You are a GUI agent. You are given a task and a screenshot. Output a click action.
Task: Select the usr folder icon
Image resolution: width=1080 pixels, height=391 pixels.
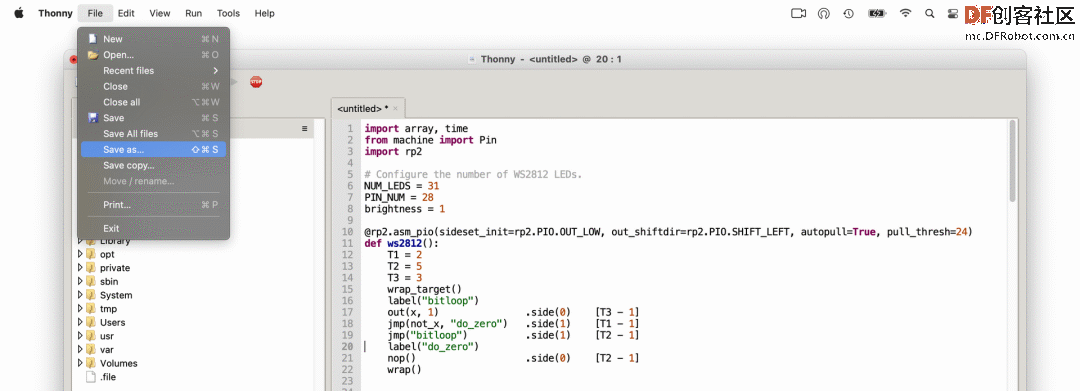click(x=90, y=336)
